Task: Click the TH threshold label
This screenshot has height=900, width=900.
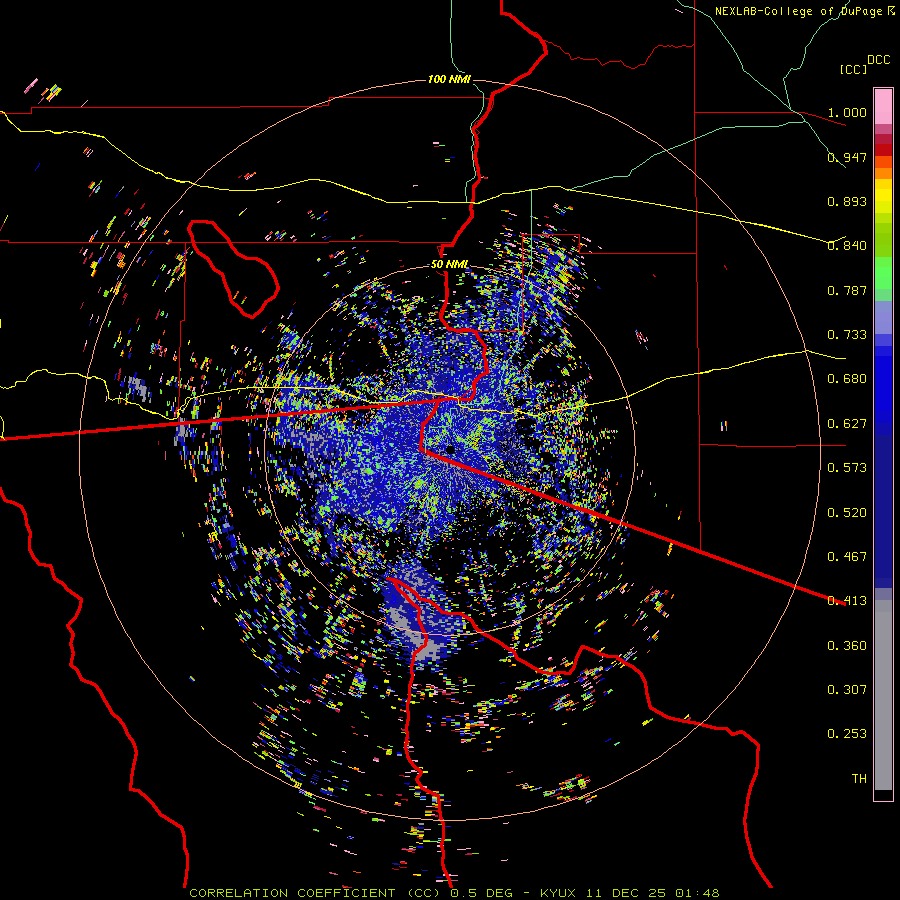Action: (x=859, y=779)
